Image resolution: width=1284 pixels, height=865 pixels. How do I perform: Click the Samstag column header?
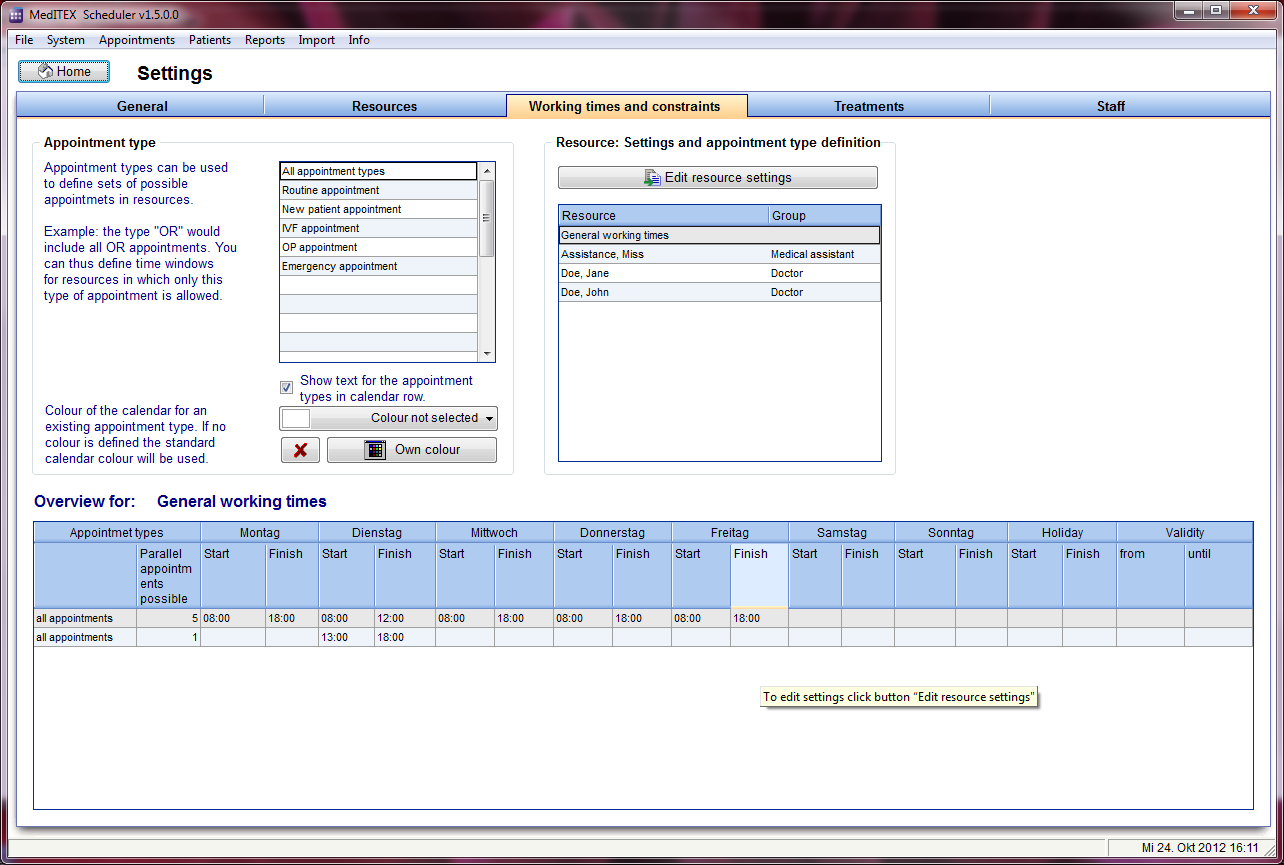842,533
